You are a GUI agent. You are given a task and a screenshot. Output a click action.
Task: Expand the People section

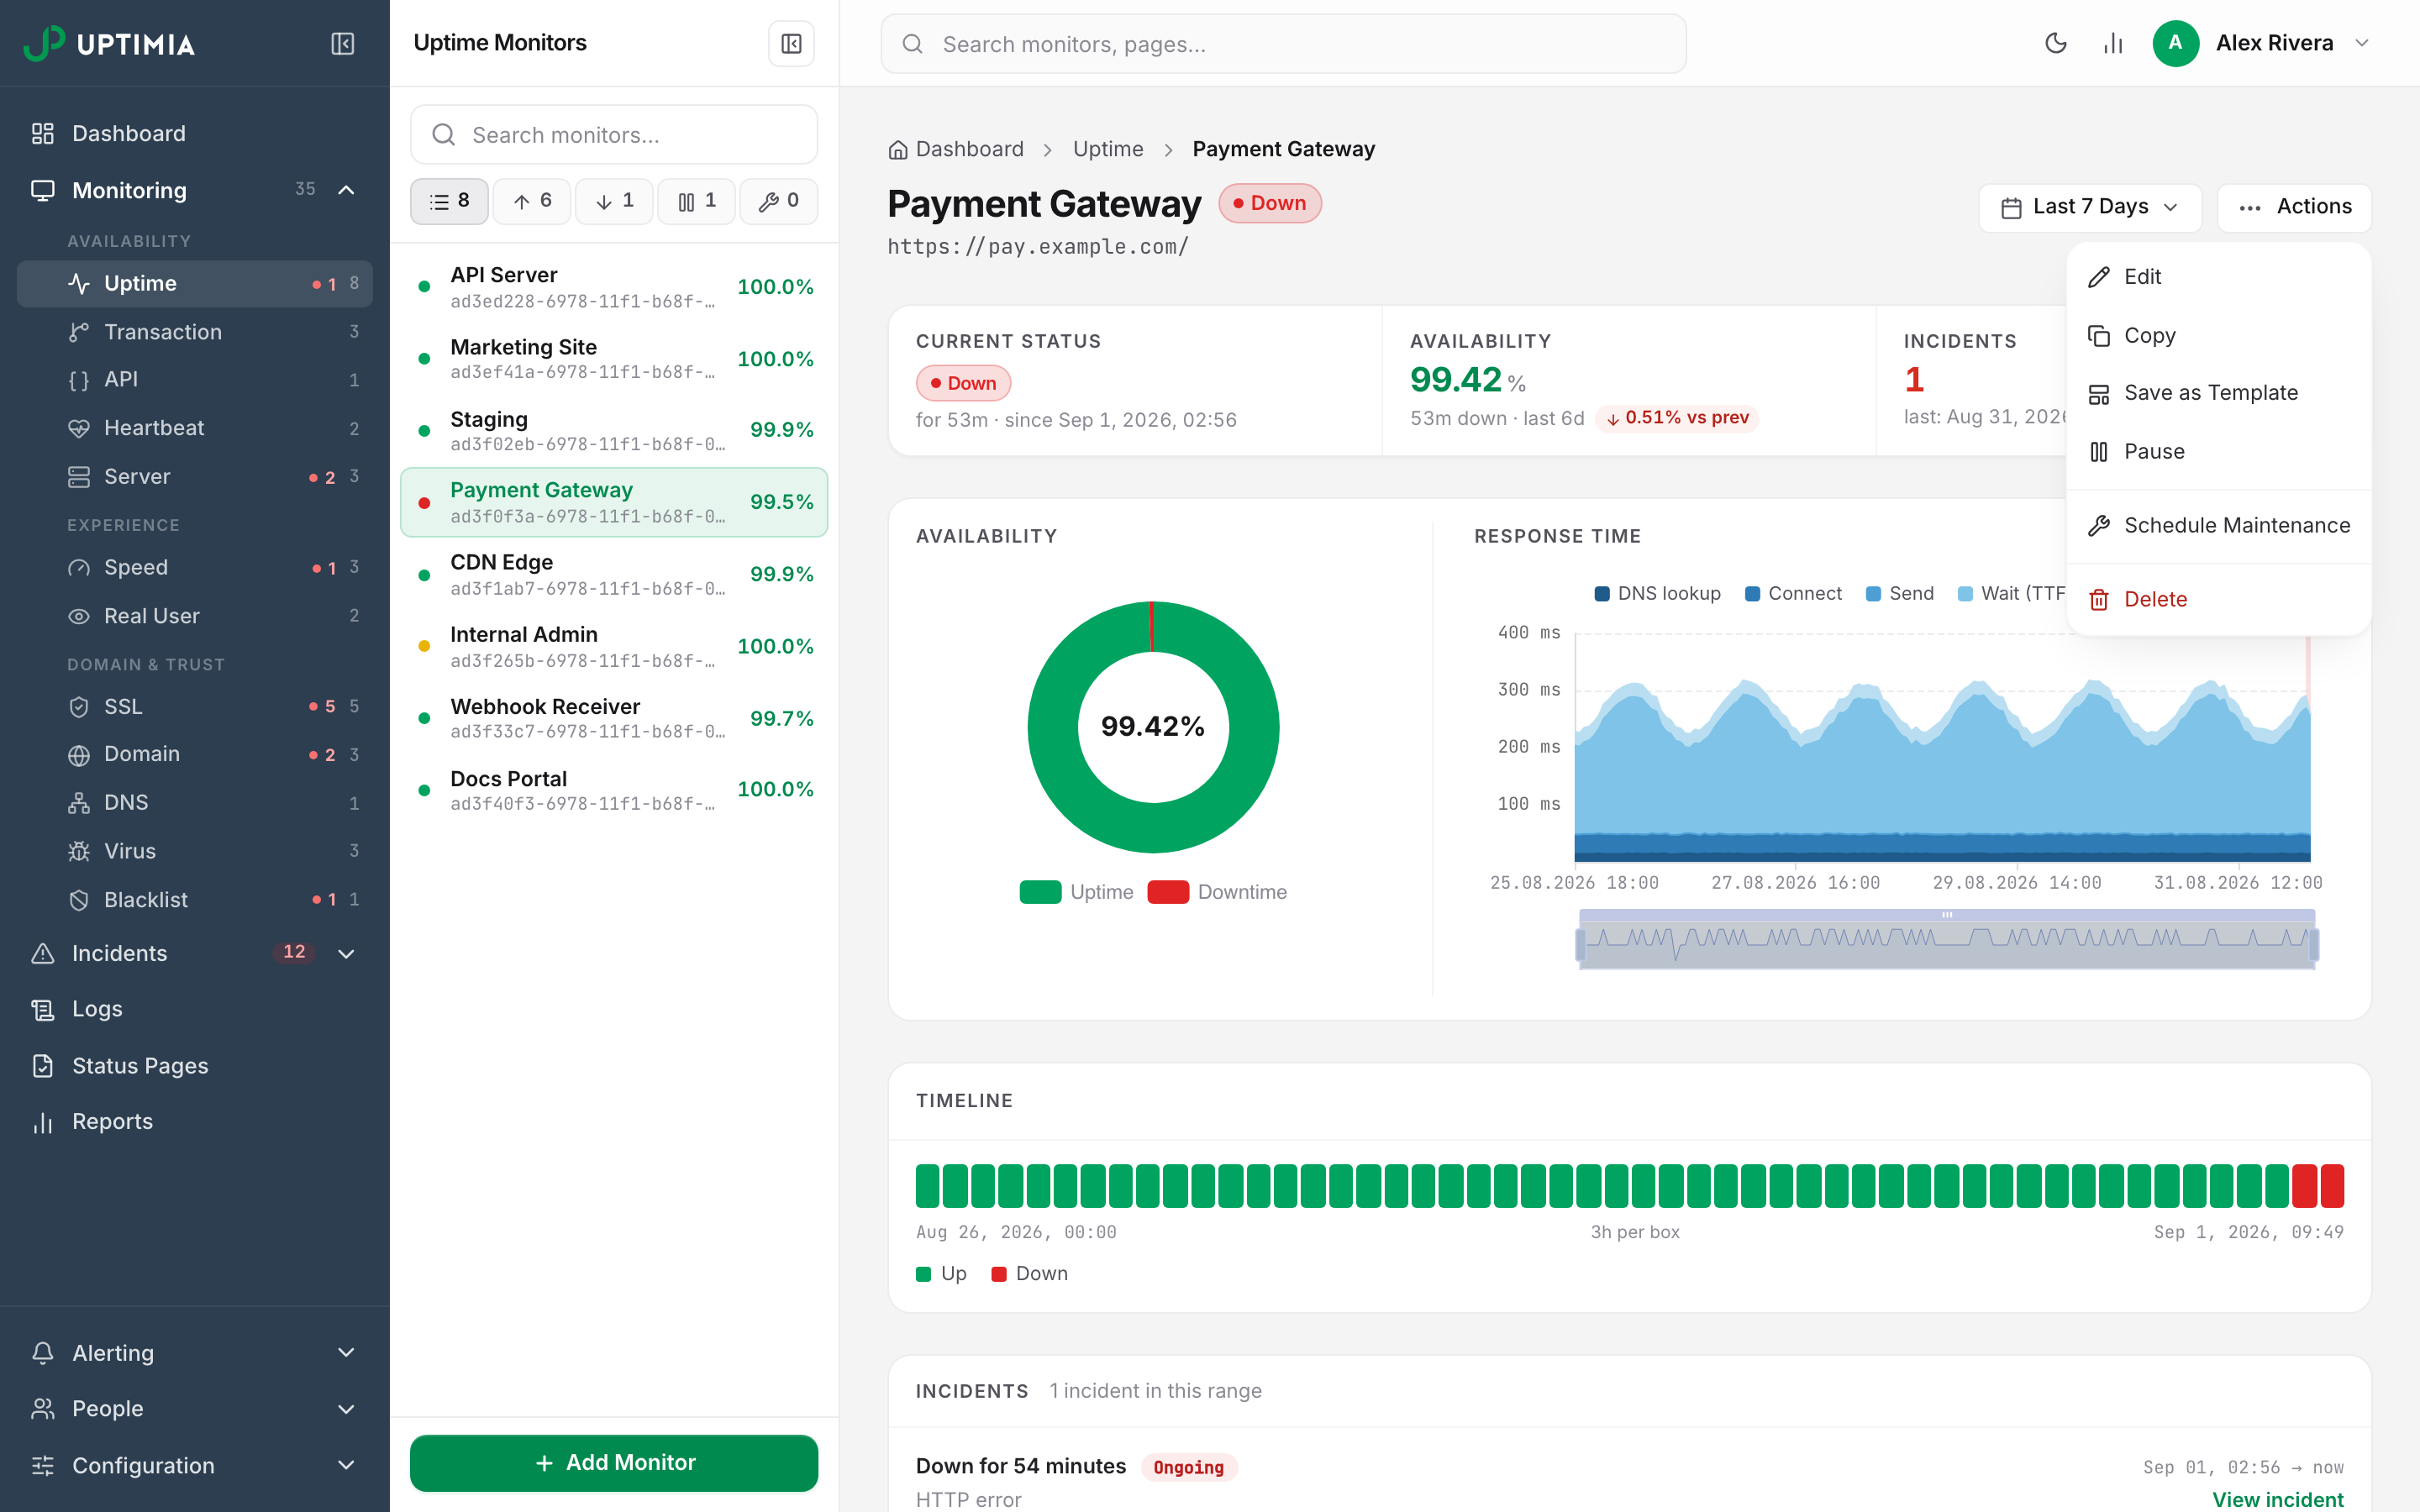pos(195,1409)
